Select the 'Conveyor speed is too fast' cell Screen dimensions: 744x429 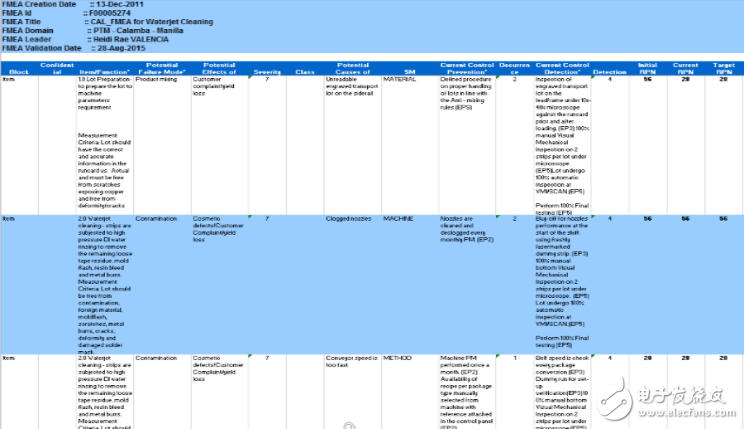click(x=350, y=359)
